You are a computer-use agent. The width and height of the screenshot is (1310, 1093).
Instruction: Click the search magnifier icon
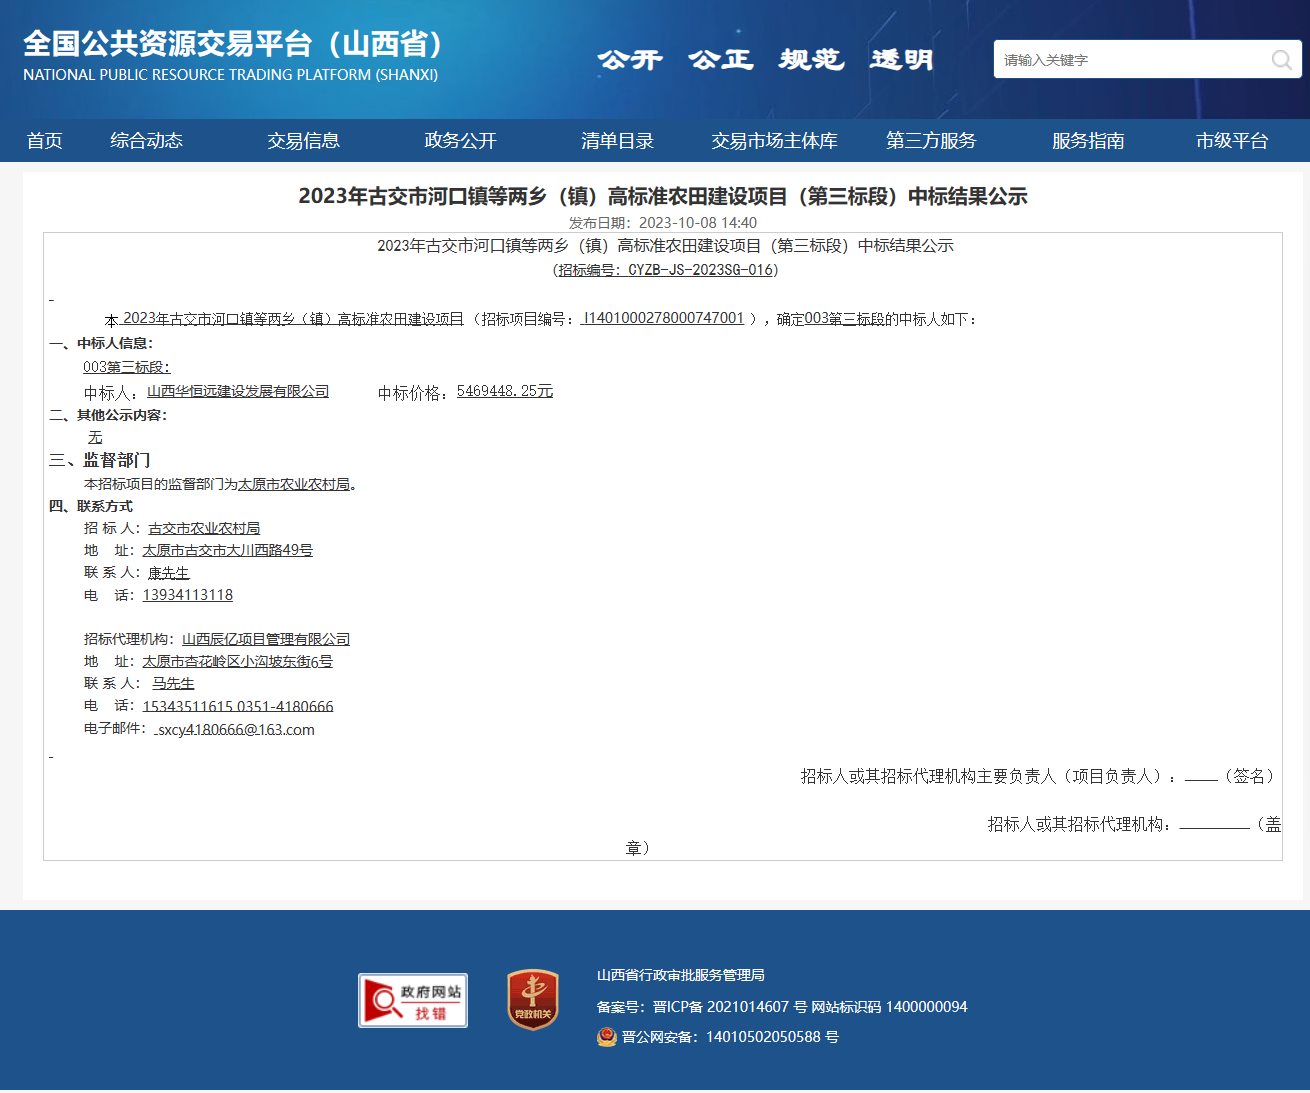pos(1281,60)
